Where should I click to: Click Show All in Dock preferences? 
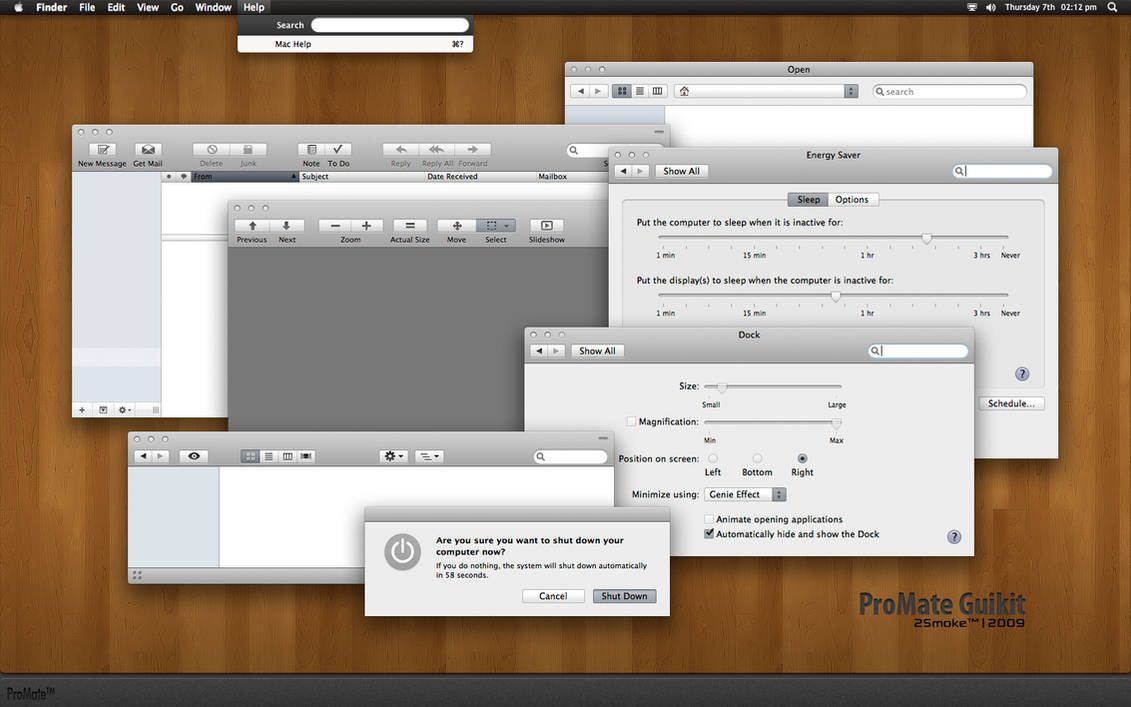[x=597, y=351]
